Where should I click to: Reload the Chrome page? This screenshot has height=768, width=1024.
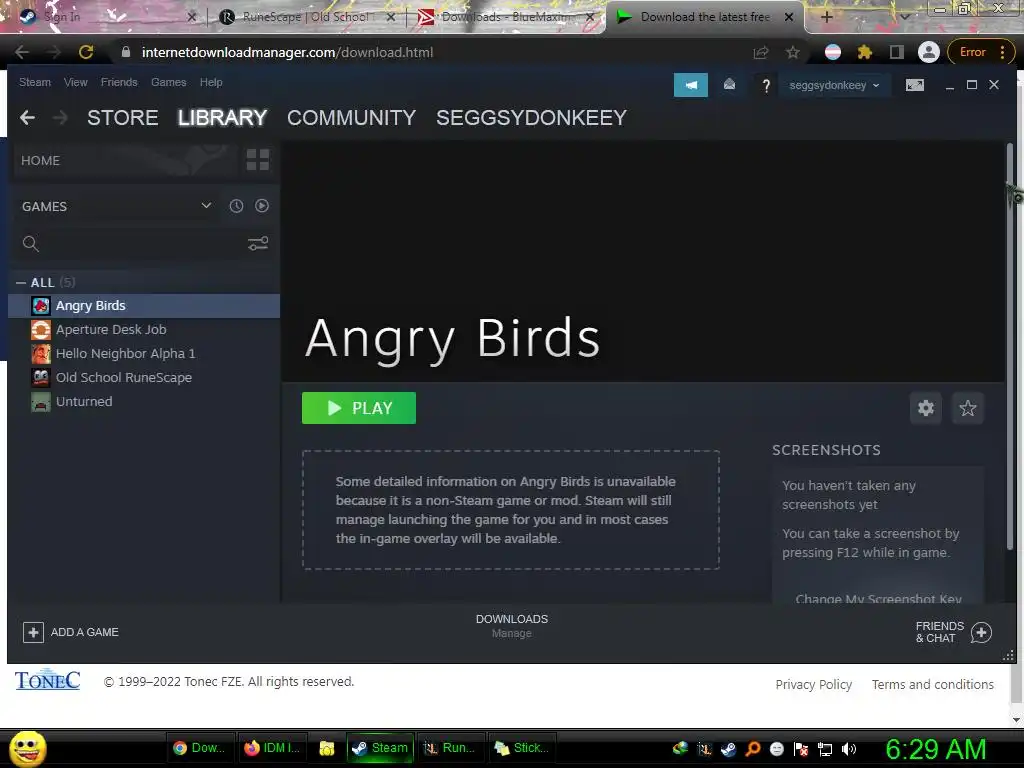point(86,52)
